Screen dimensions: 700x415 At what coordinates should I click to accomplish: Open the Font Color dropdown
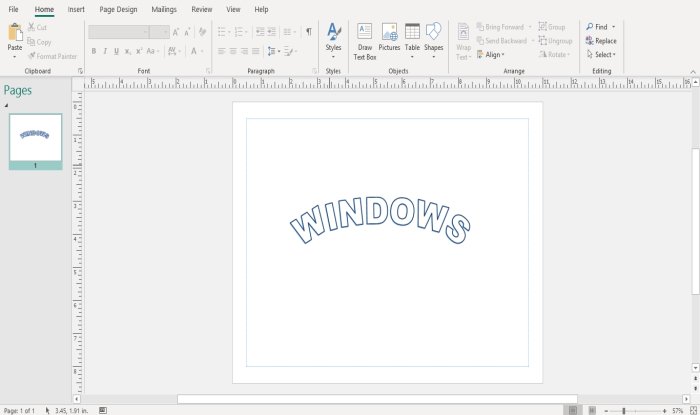click(x=197, y=51)
